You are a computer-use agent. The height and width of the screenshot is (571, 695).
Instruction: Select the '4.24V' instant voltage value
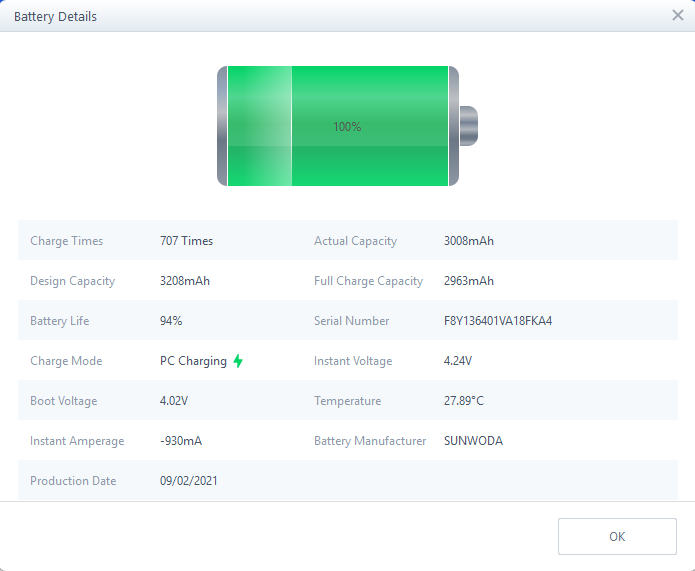tap(457, 360)
